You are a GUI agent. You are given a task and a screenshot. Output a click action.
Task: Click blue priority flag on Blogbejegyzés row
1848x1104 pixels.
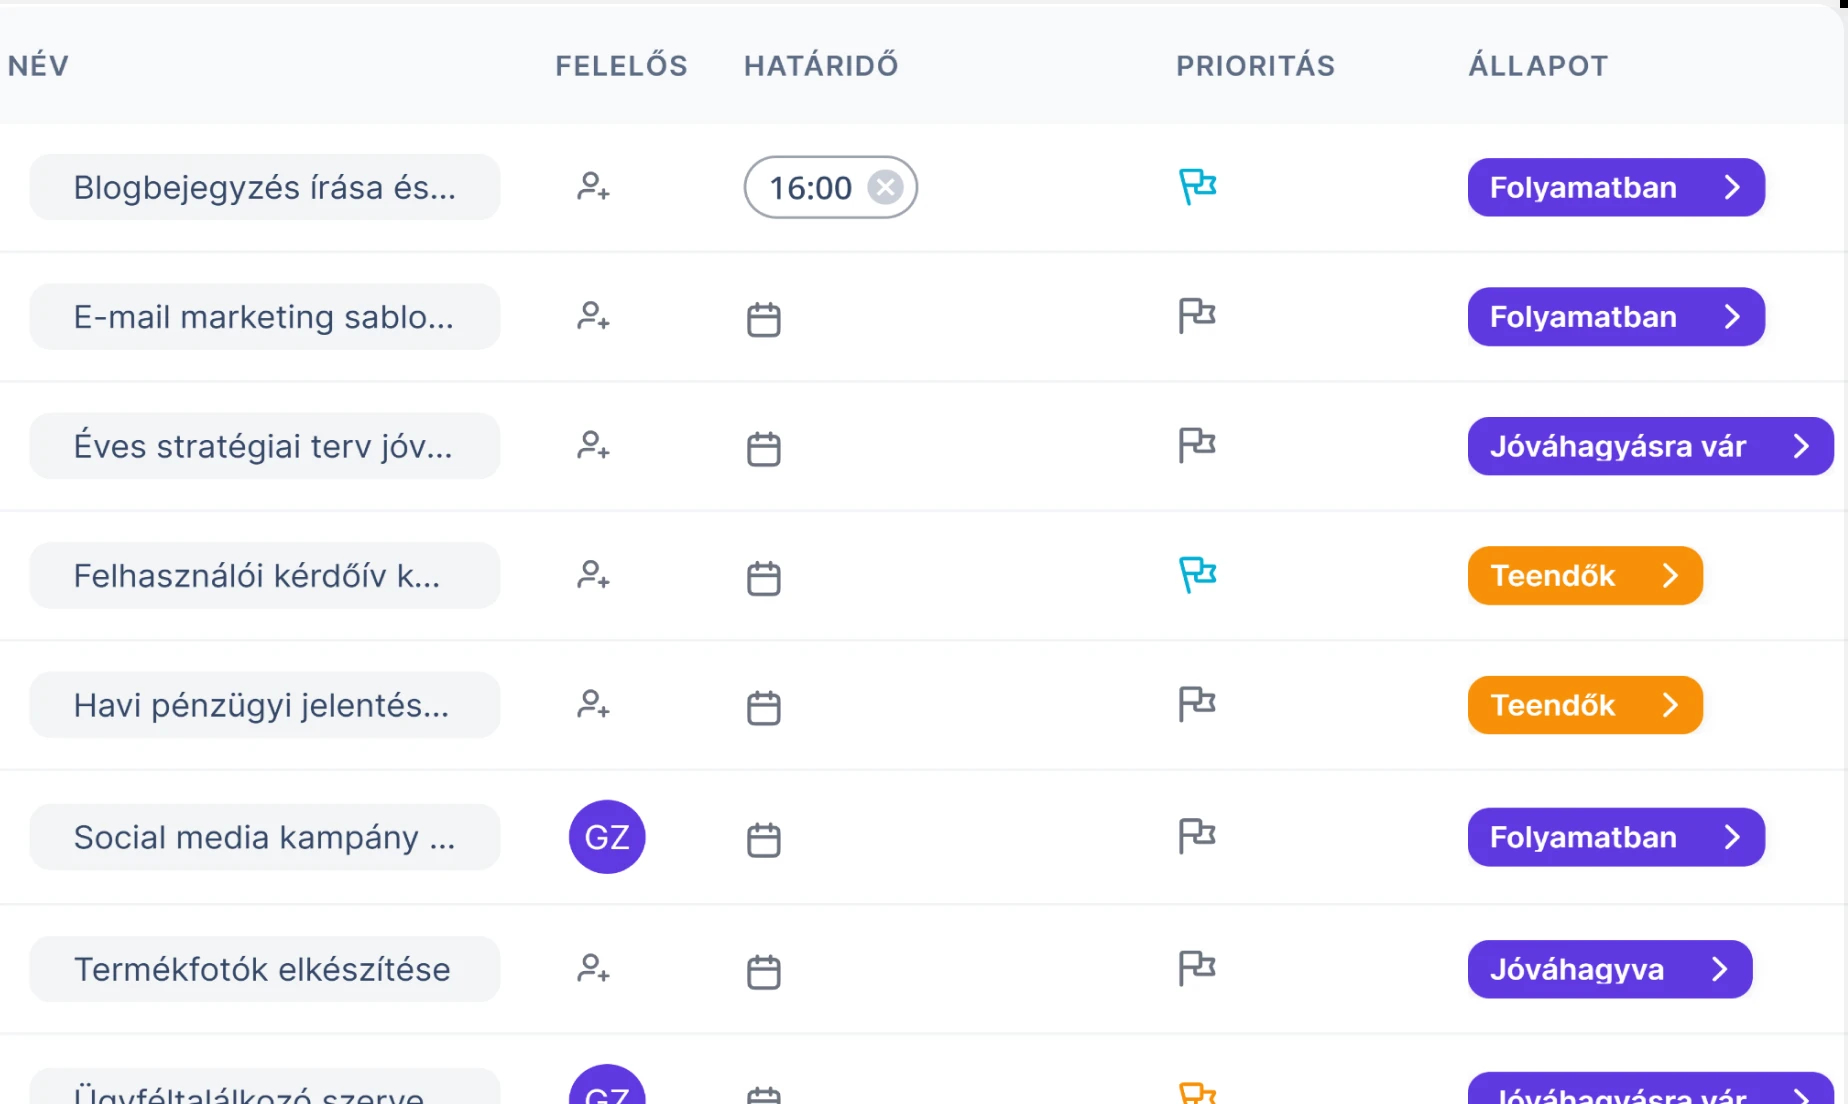pos(1197,186)
